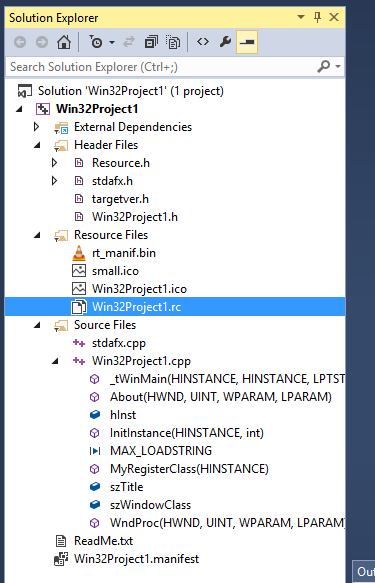Image resolution: width=375 pixels, height=583 pixels.
Task: Expand stdafx.h node
Action: pyautogui.click(x=55, y=181)
